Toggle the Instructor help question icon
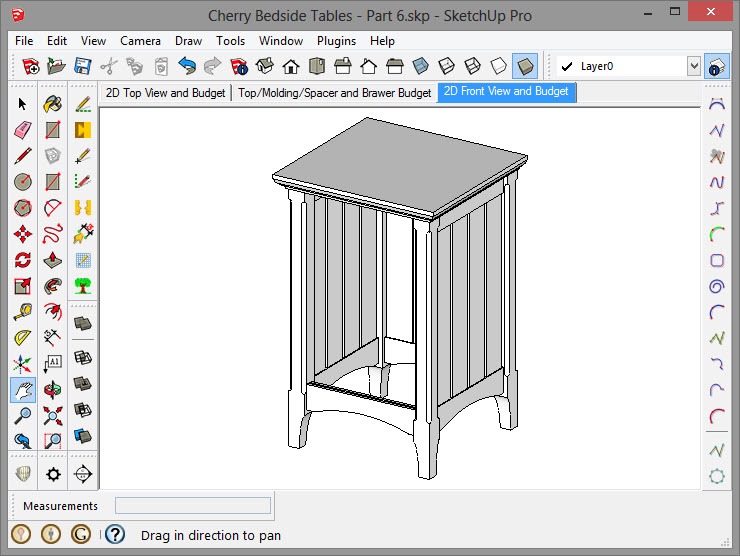Screen dimensions: 740x556 pyautogui.click(x=115, y=535)
